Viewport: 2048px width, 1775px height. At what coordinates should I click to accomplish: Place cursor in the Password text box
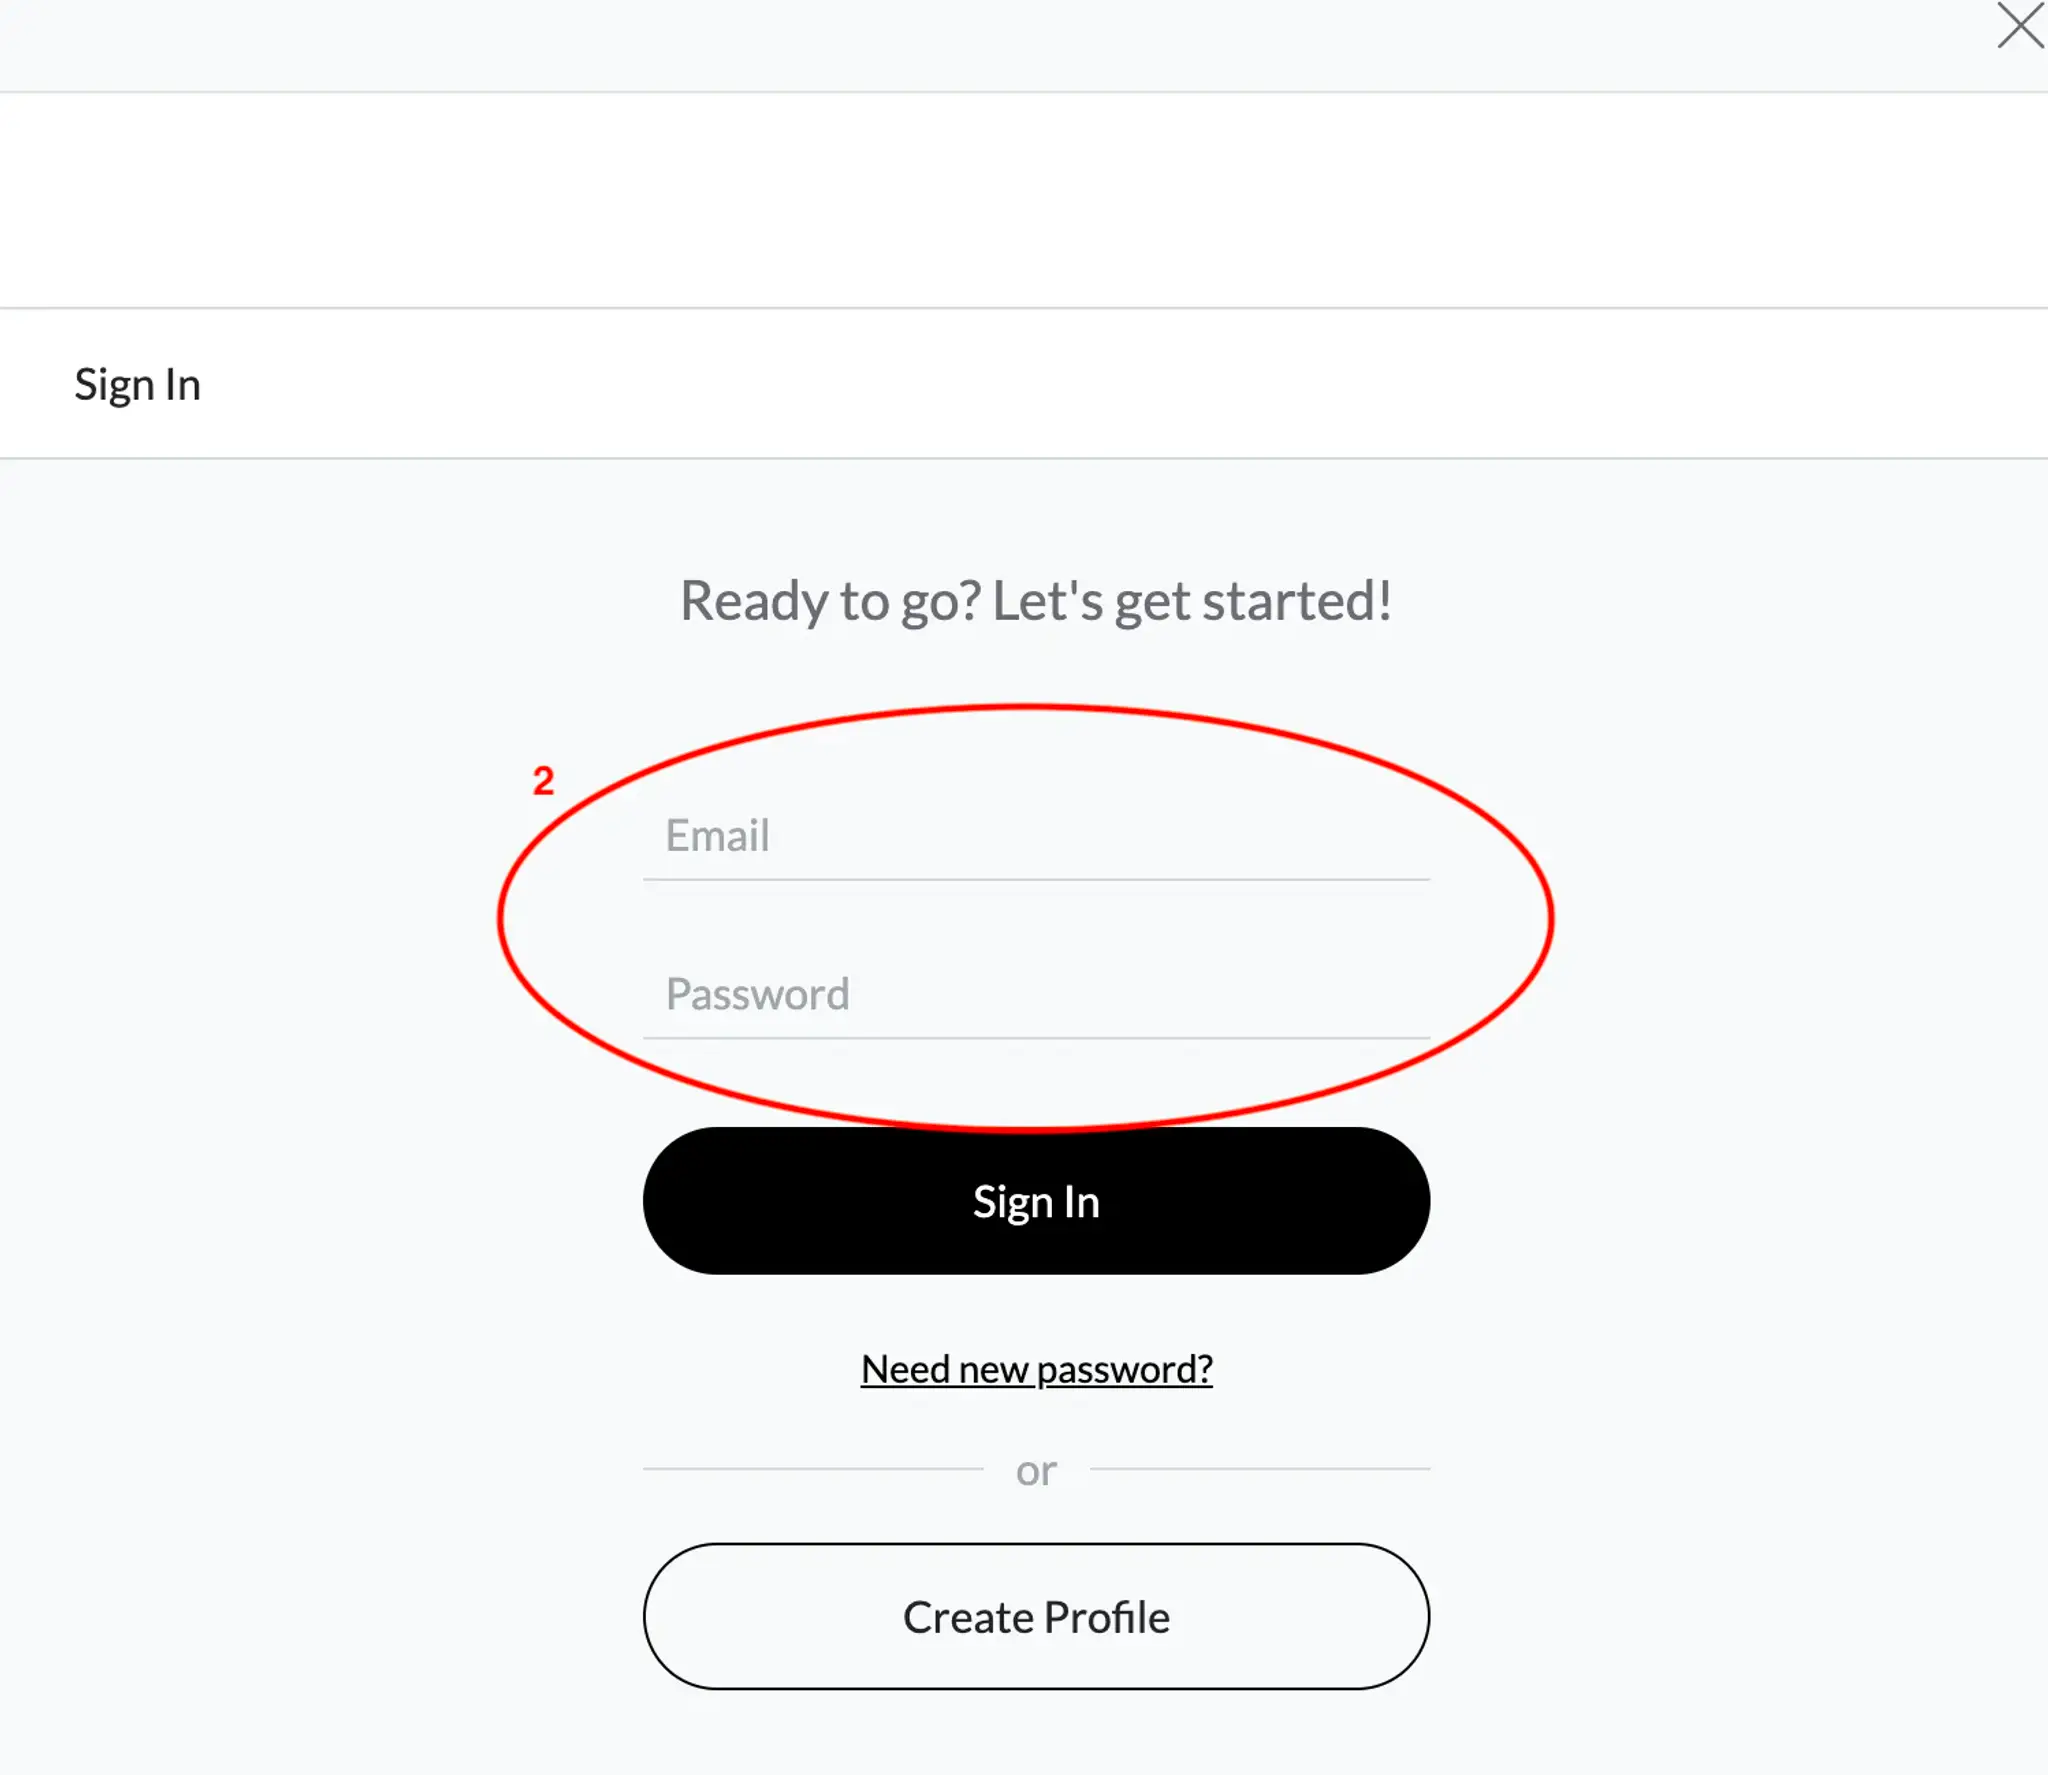point(1036,995)
